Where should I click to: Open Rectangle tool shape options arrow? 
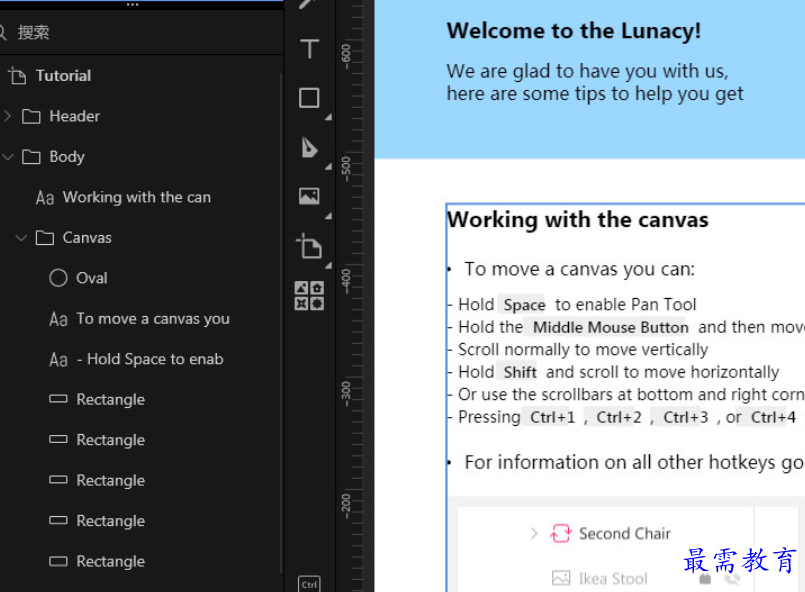coord(328,117)
